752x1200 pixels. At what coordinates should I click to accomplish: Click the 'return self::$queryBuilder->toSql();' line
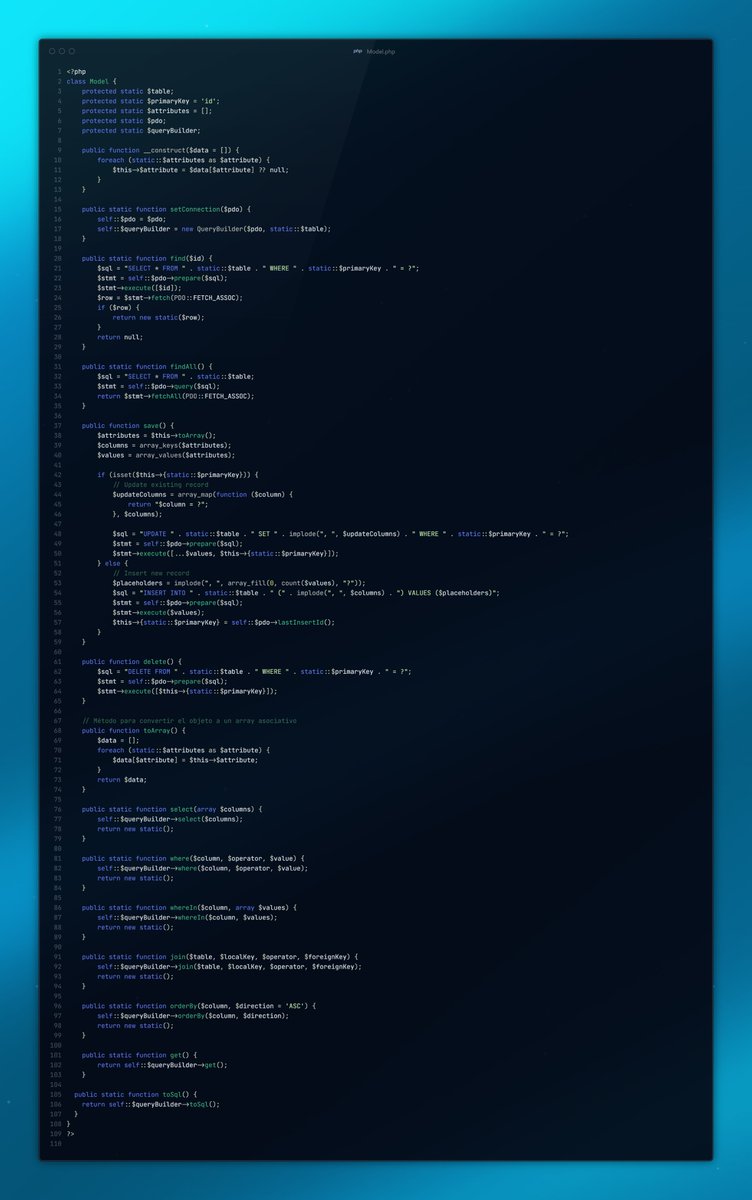151,1104
